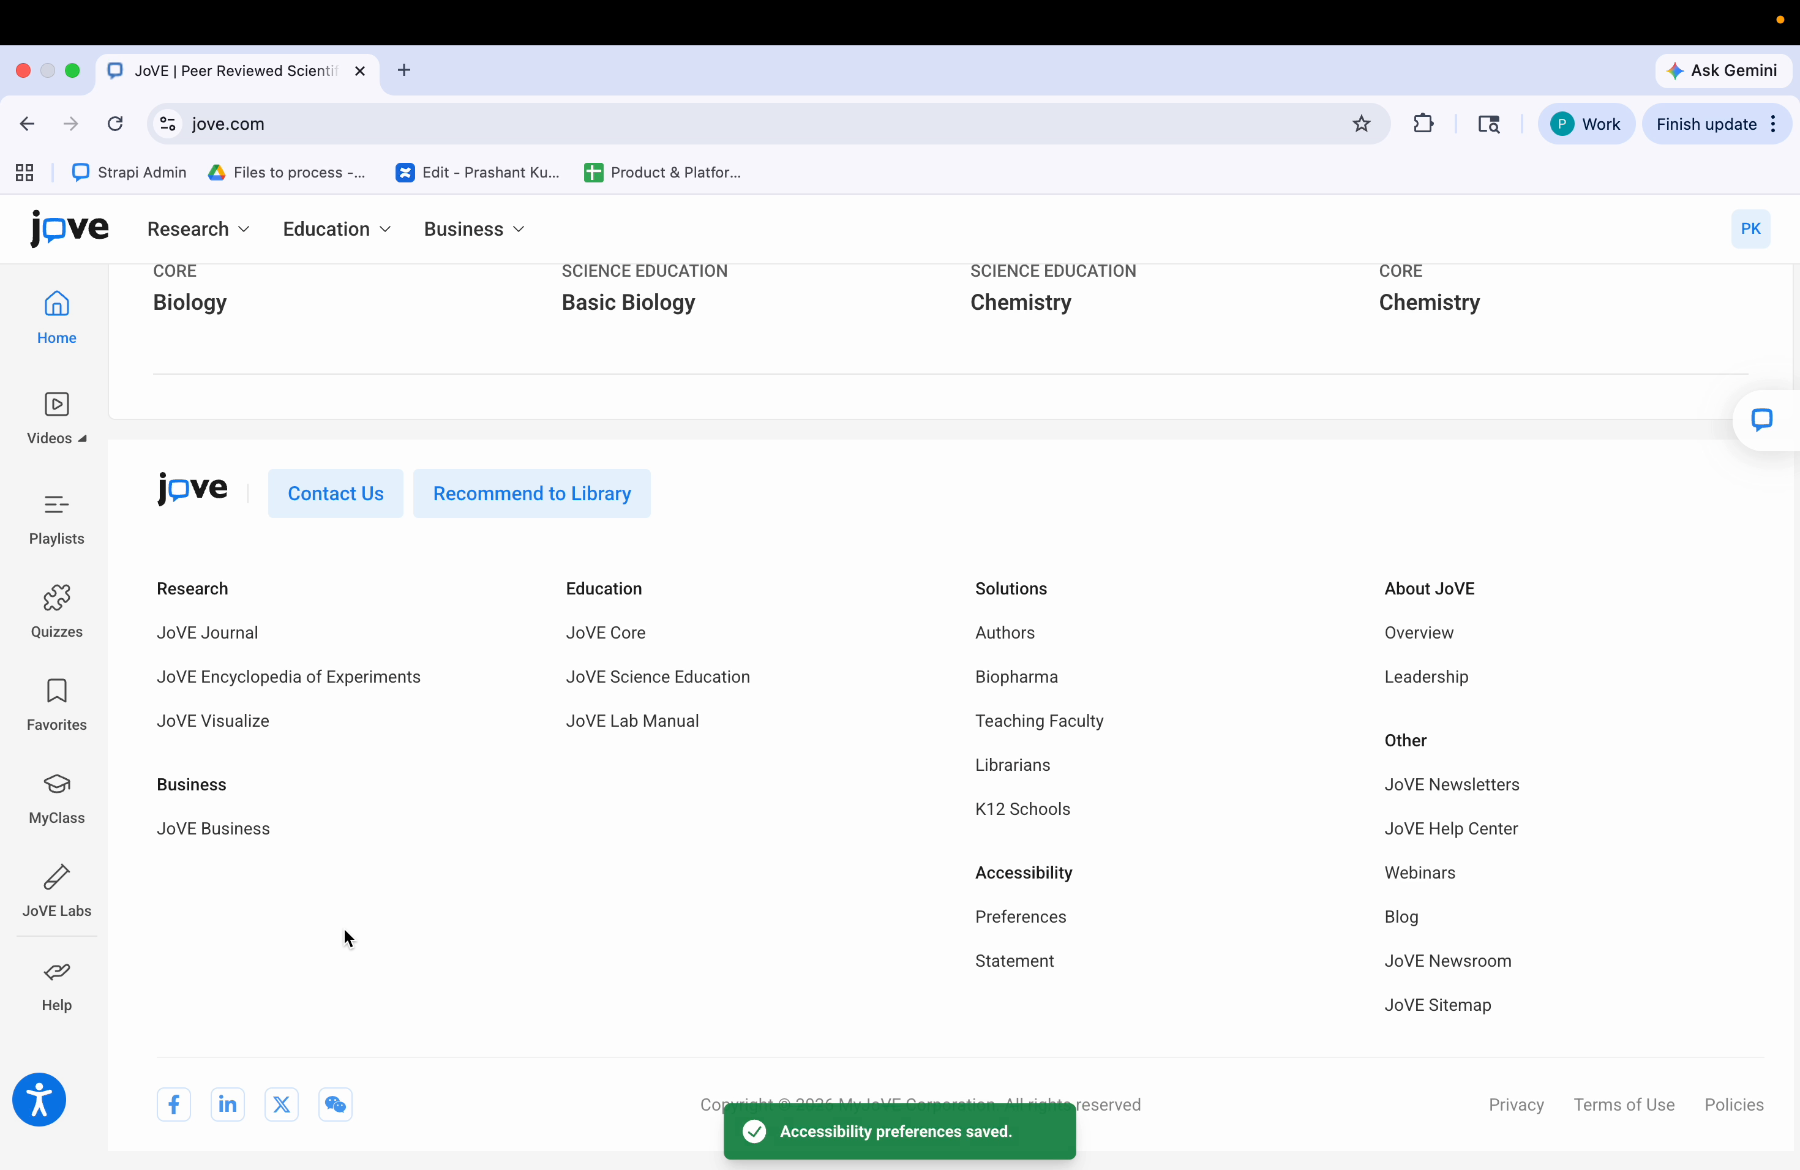Open JoVE Core footer link
Image resolution: width=1800 pixels, height=1170 pixels.
(606, 633)
